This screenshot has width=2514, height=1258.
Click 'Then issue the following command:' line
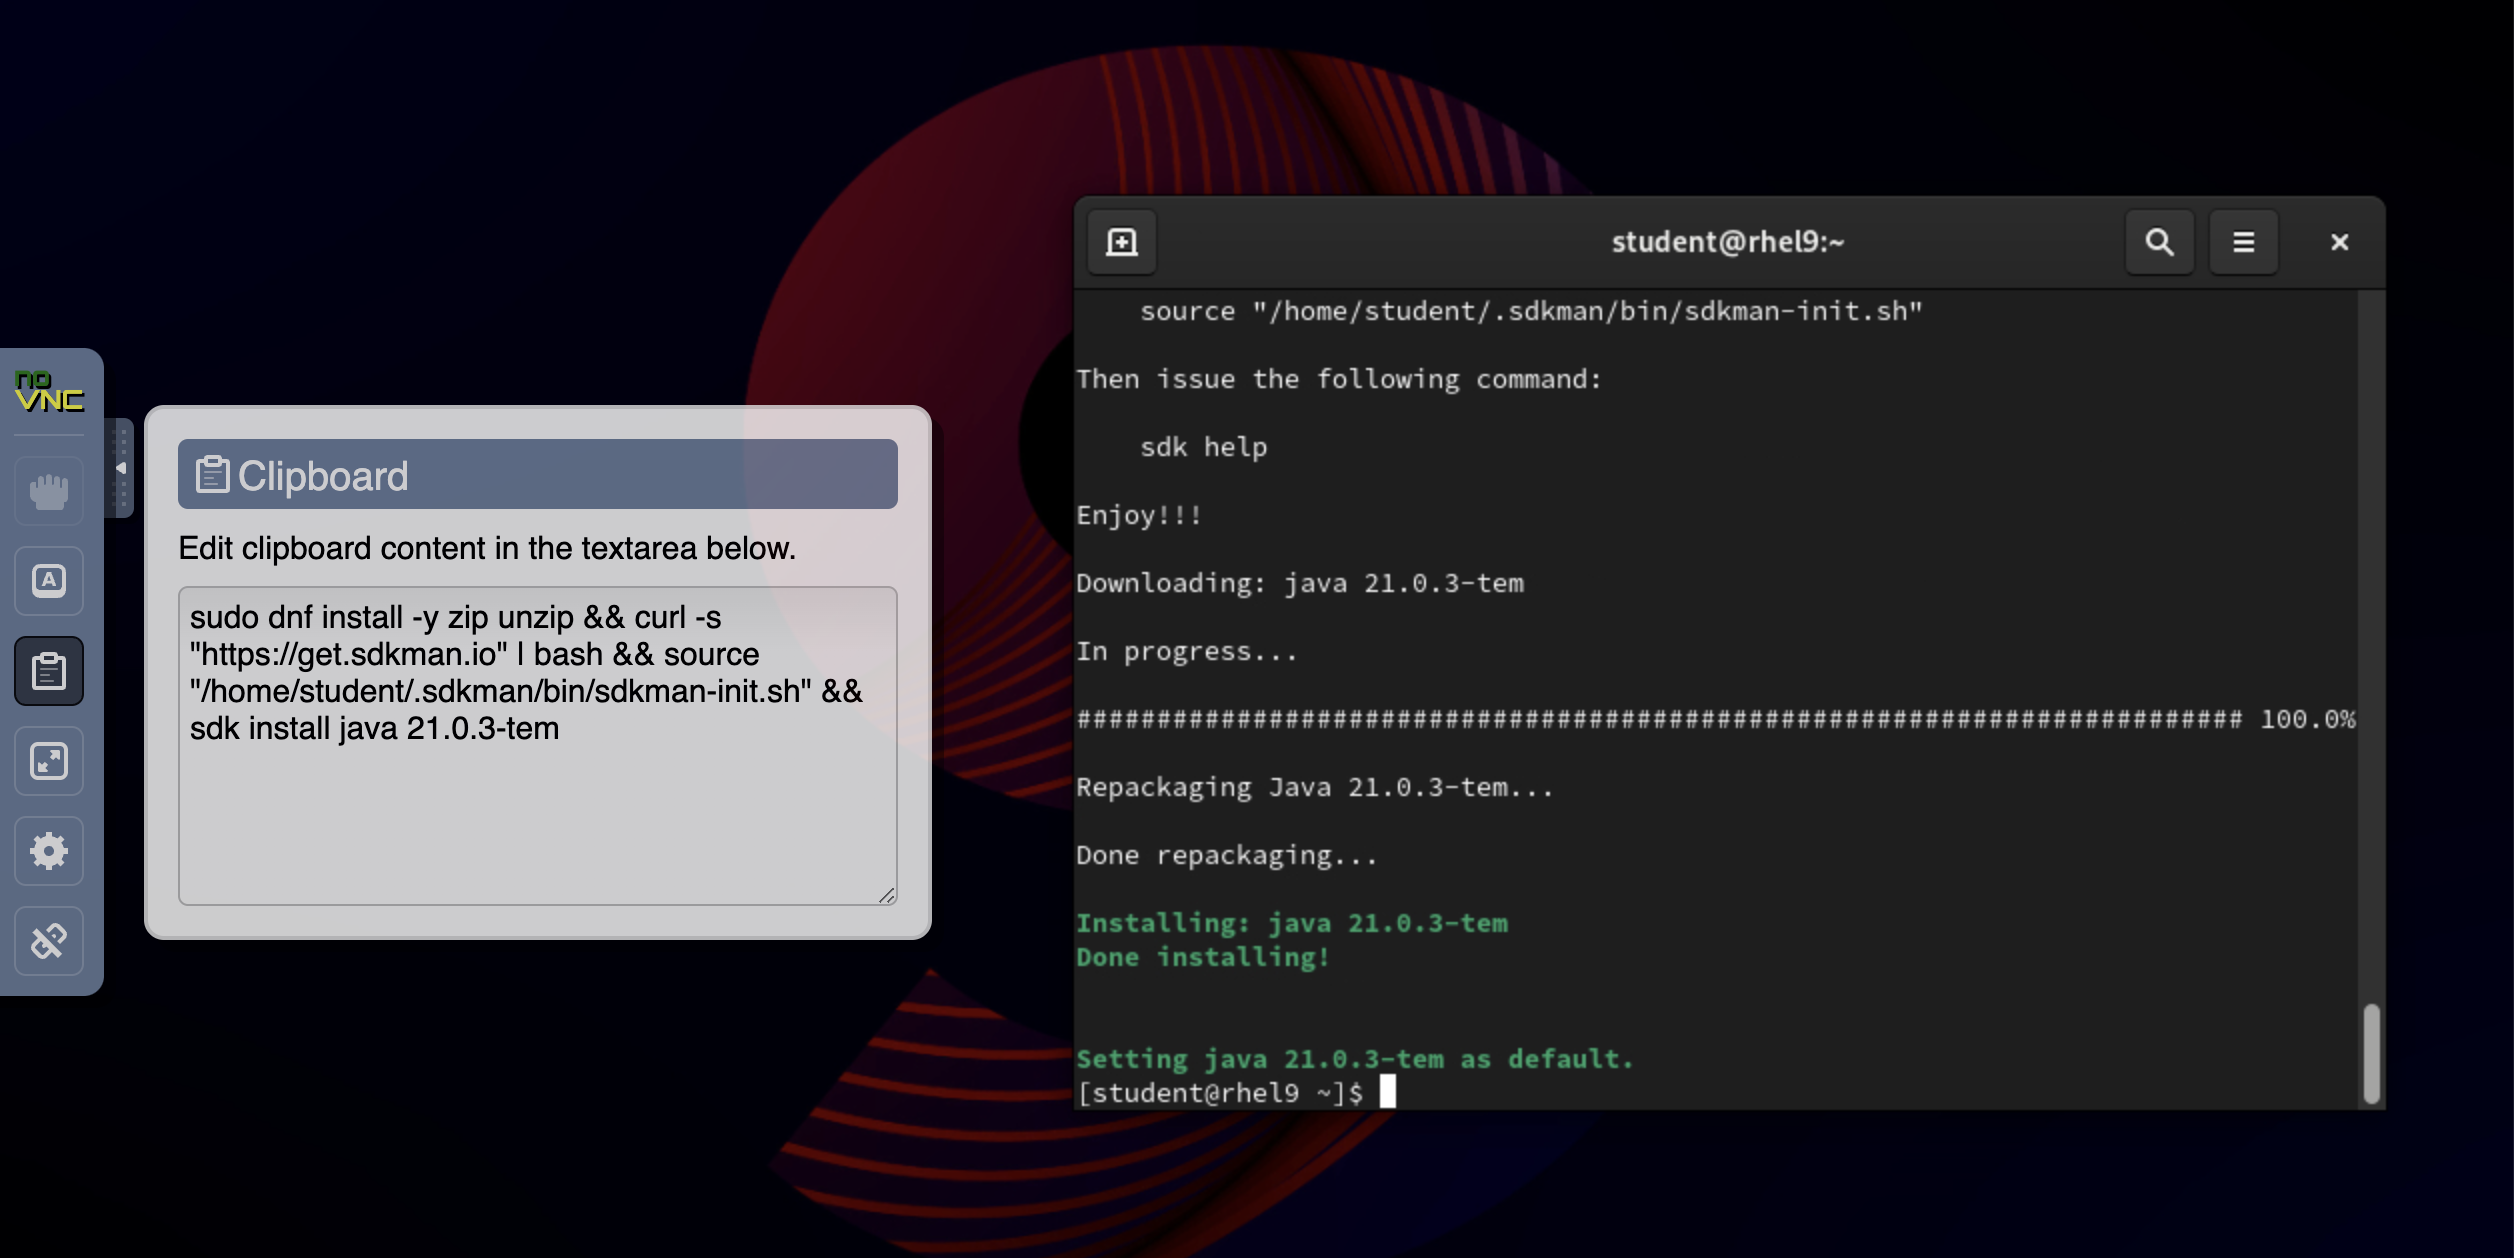click(x=1339, y=379)
